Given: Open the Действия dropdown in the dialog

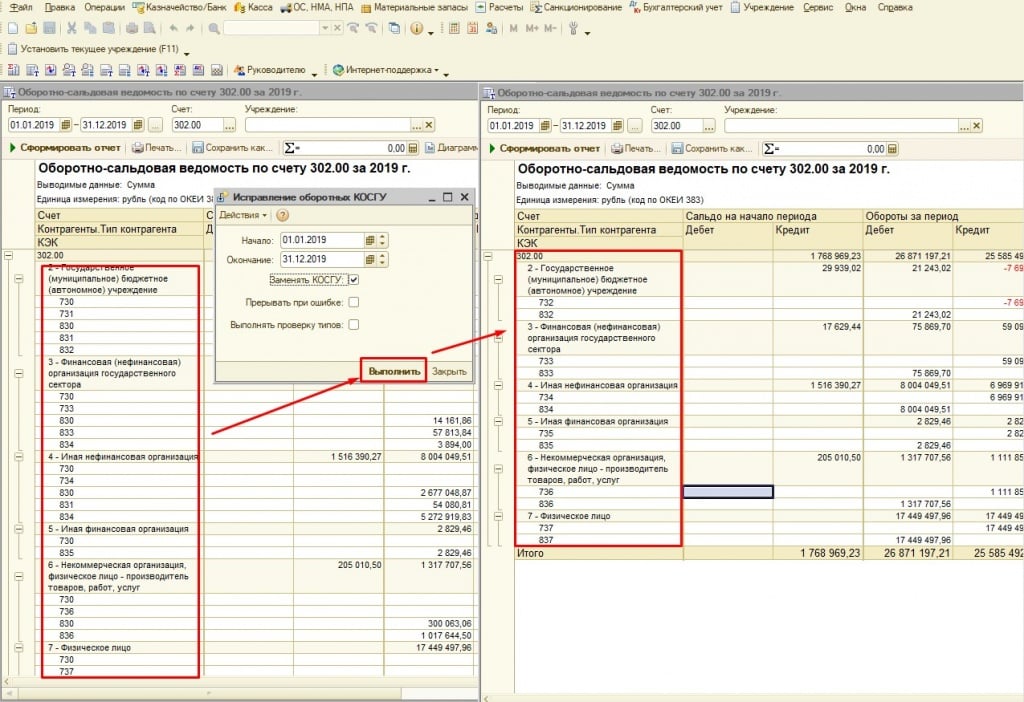Looking at the screenshot, I should (x=244, y=215).
